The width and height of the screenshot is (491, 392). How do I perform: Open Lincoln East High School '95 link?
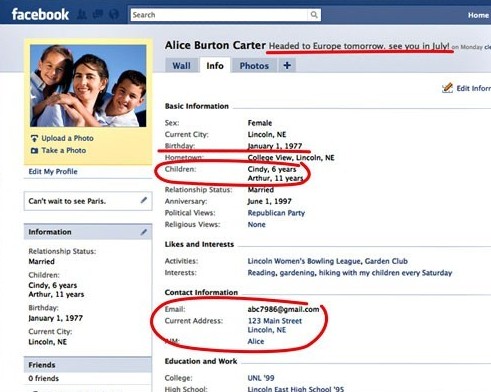pyautogui.click(x=296, y=389)
